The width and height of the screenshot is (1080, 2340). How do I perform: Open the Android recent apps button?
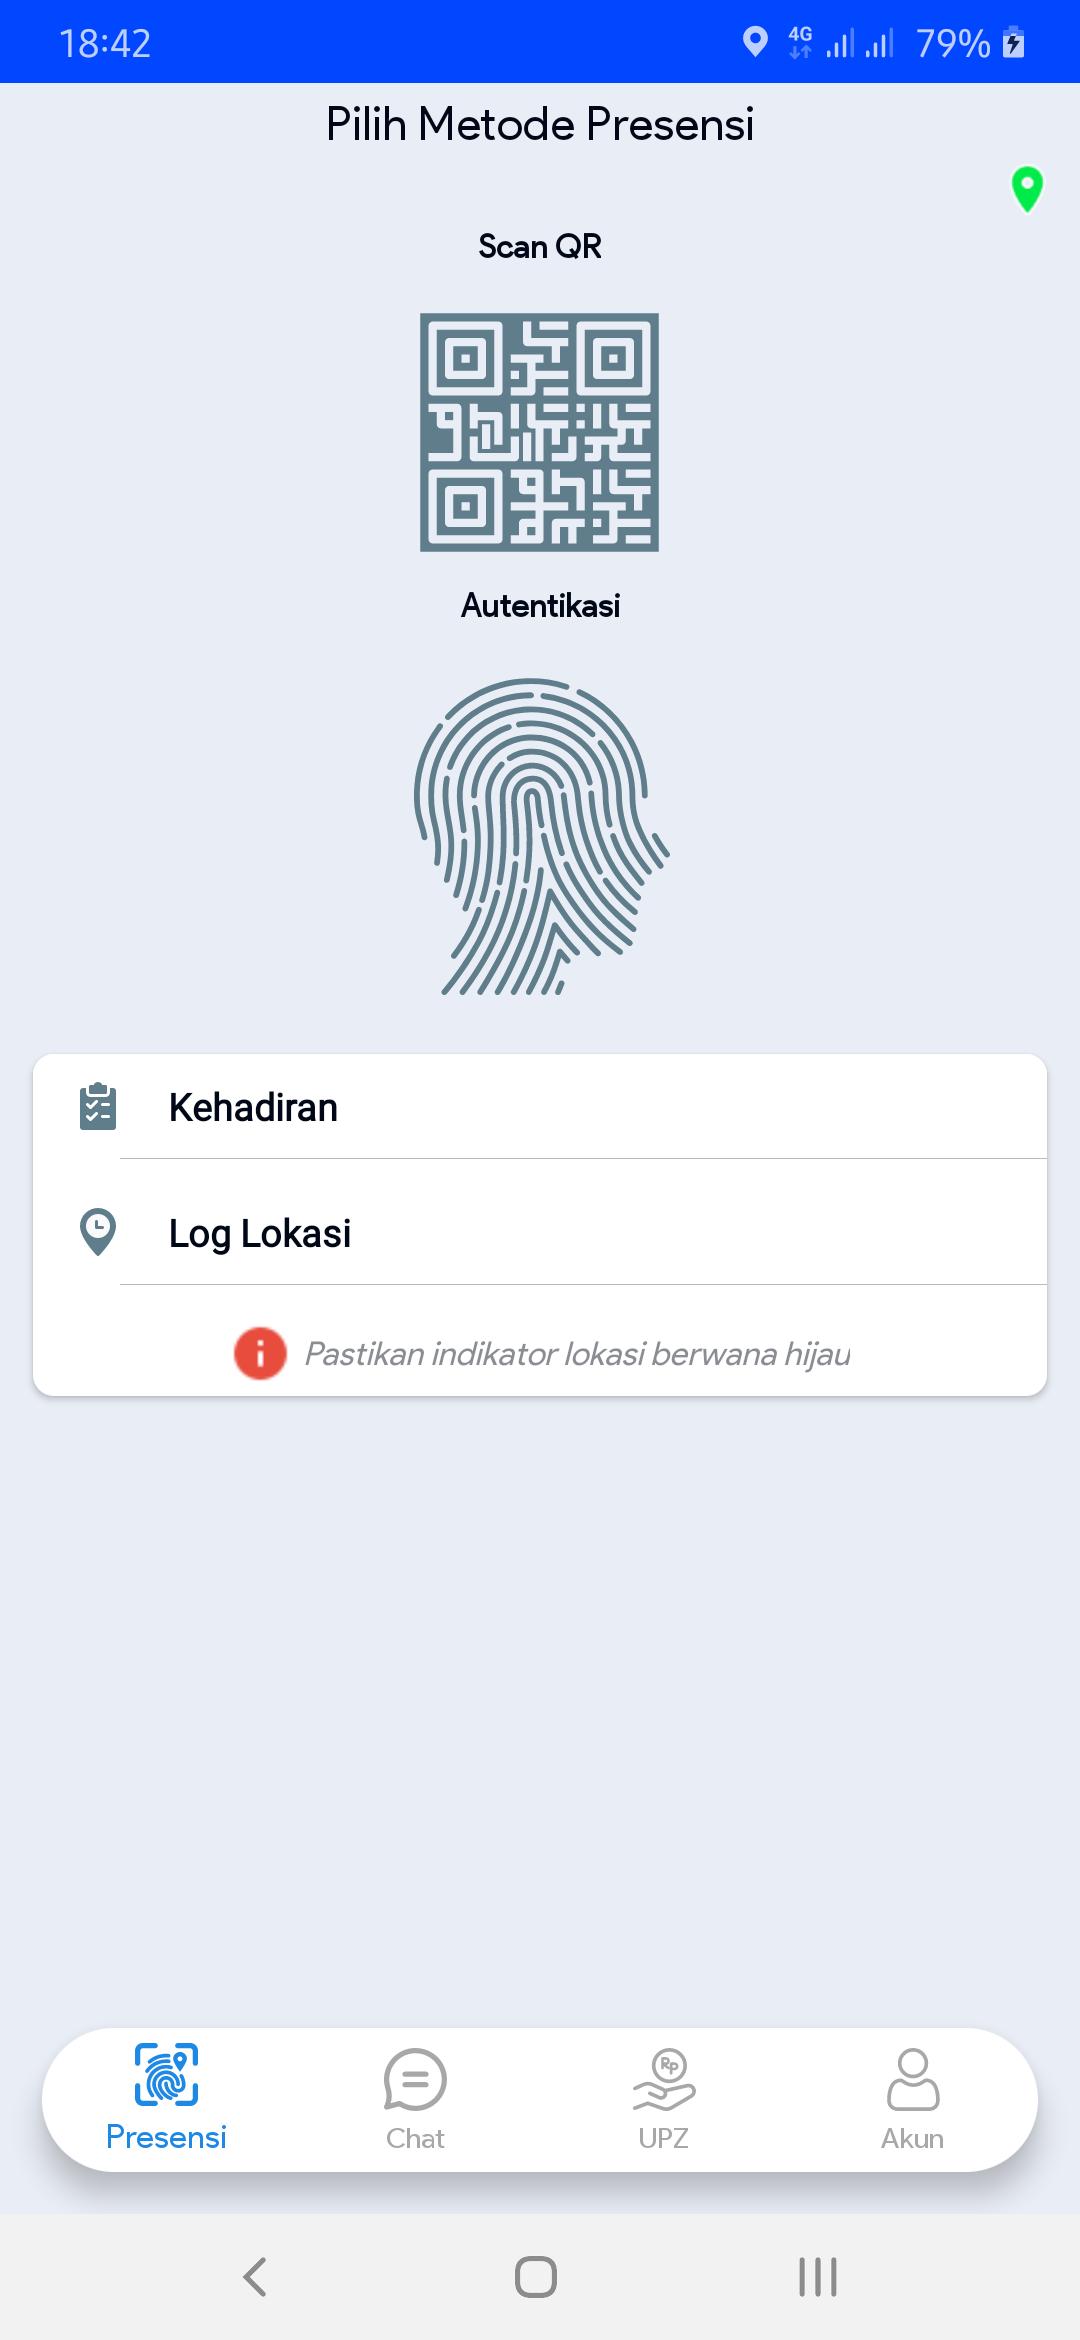818,2277
